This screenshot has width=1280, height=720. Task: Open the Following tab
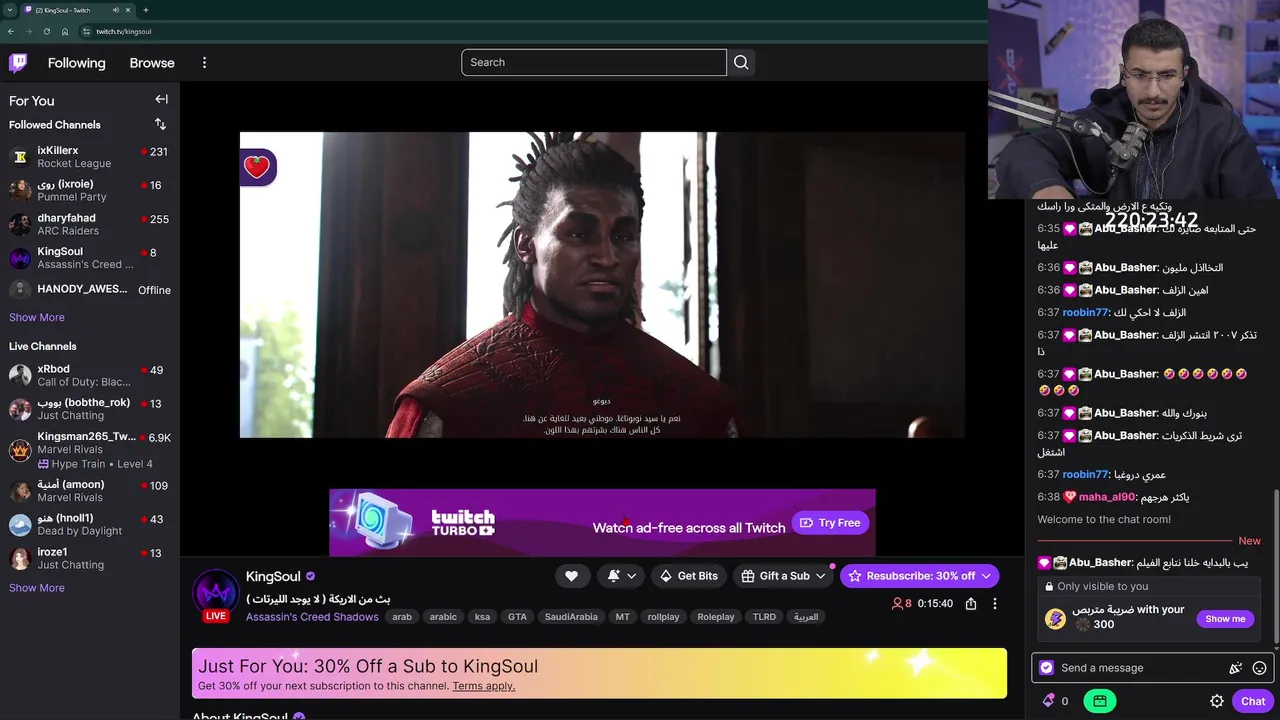[x=76, y=62]
